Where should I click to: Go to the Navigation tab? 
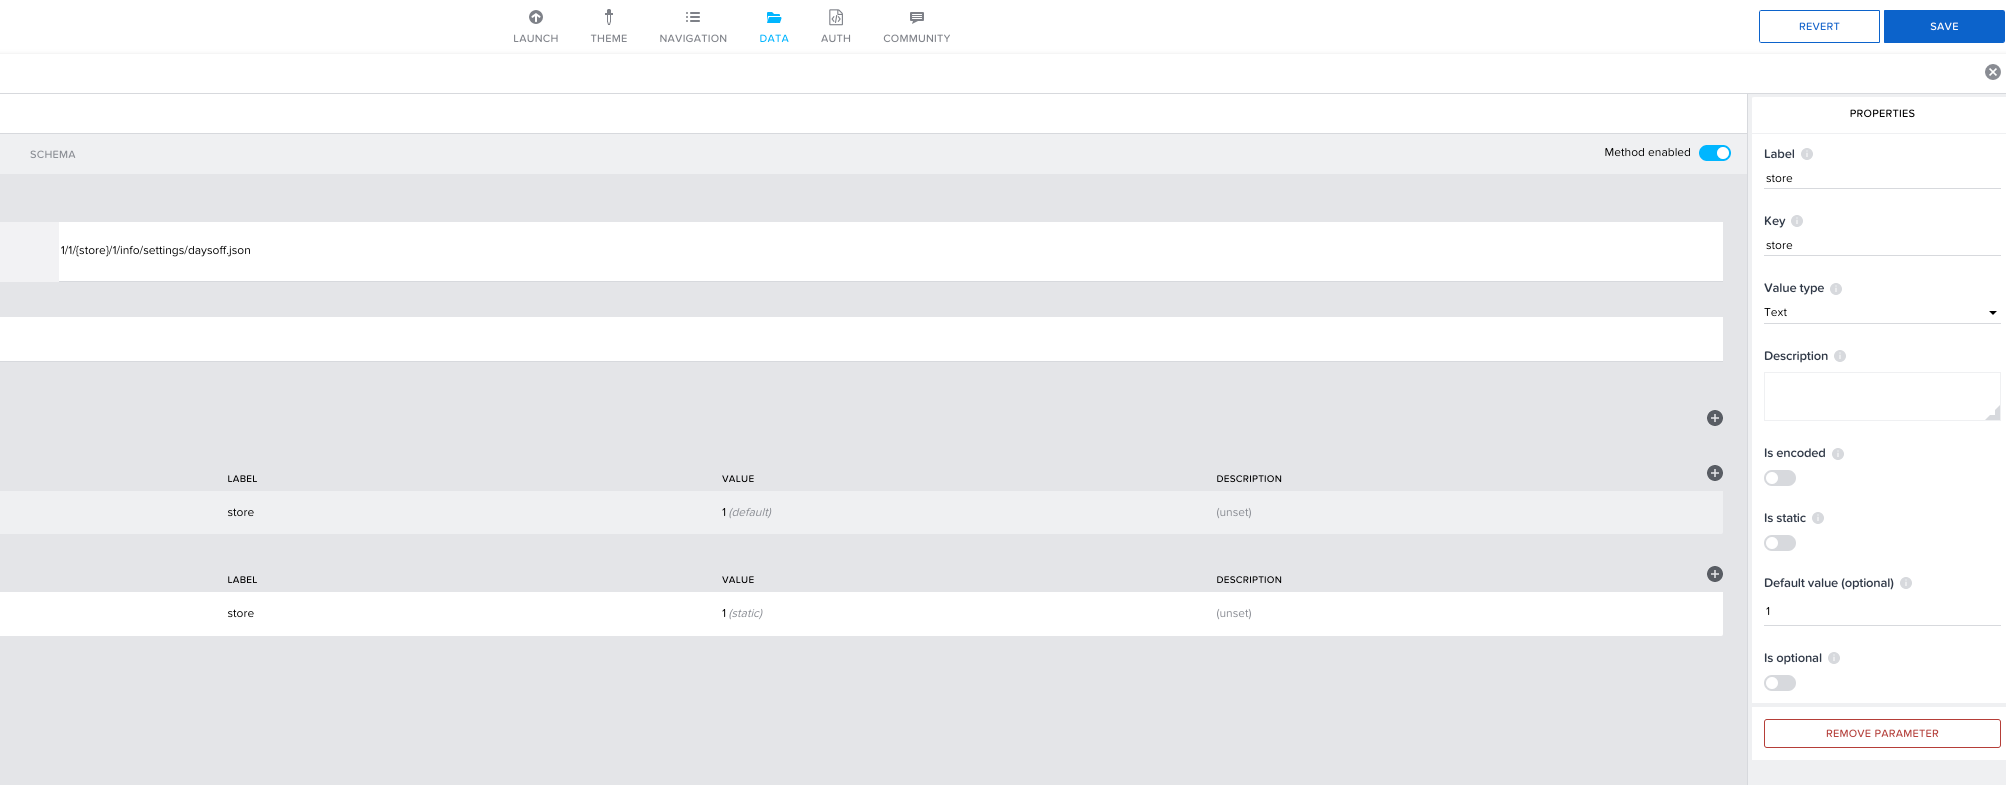point(693,27)
